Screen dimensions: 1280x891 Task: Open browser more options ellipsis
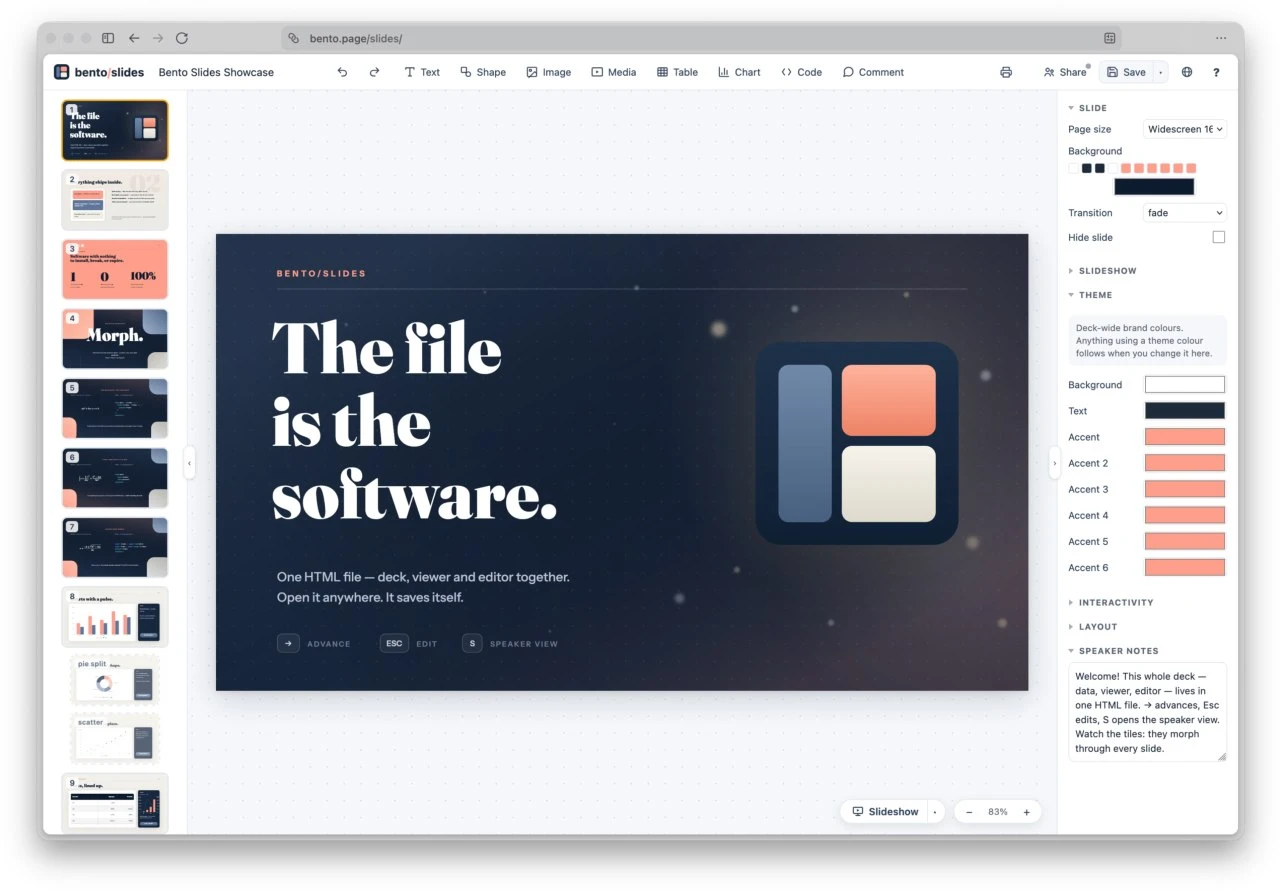pyautogui.click(x=1221, y=38)
